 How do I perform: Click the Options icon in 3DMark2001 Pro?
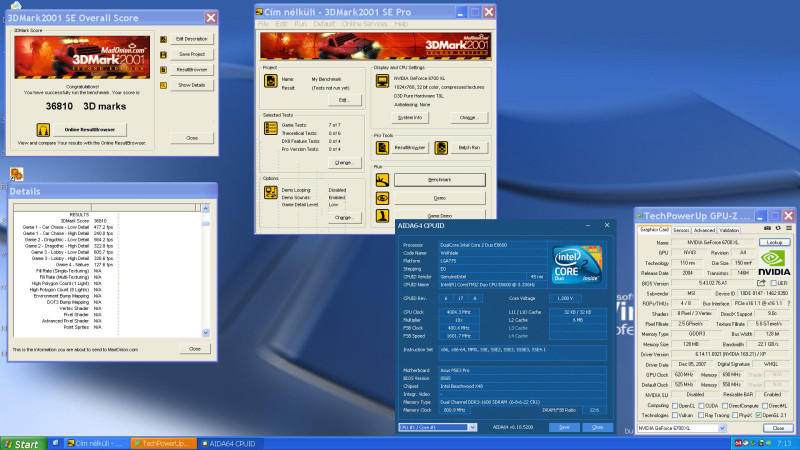[270, 192]
